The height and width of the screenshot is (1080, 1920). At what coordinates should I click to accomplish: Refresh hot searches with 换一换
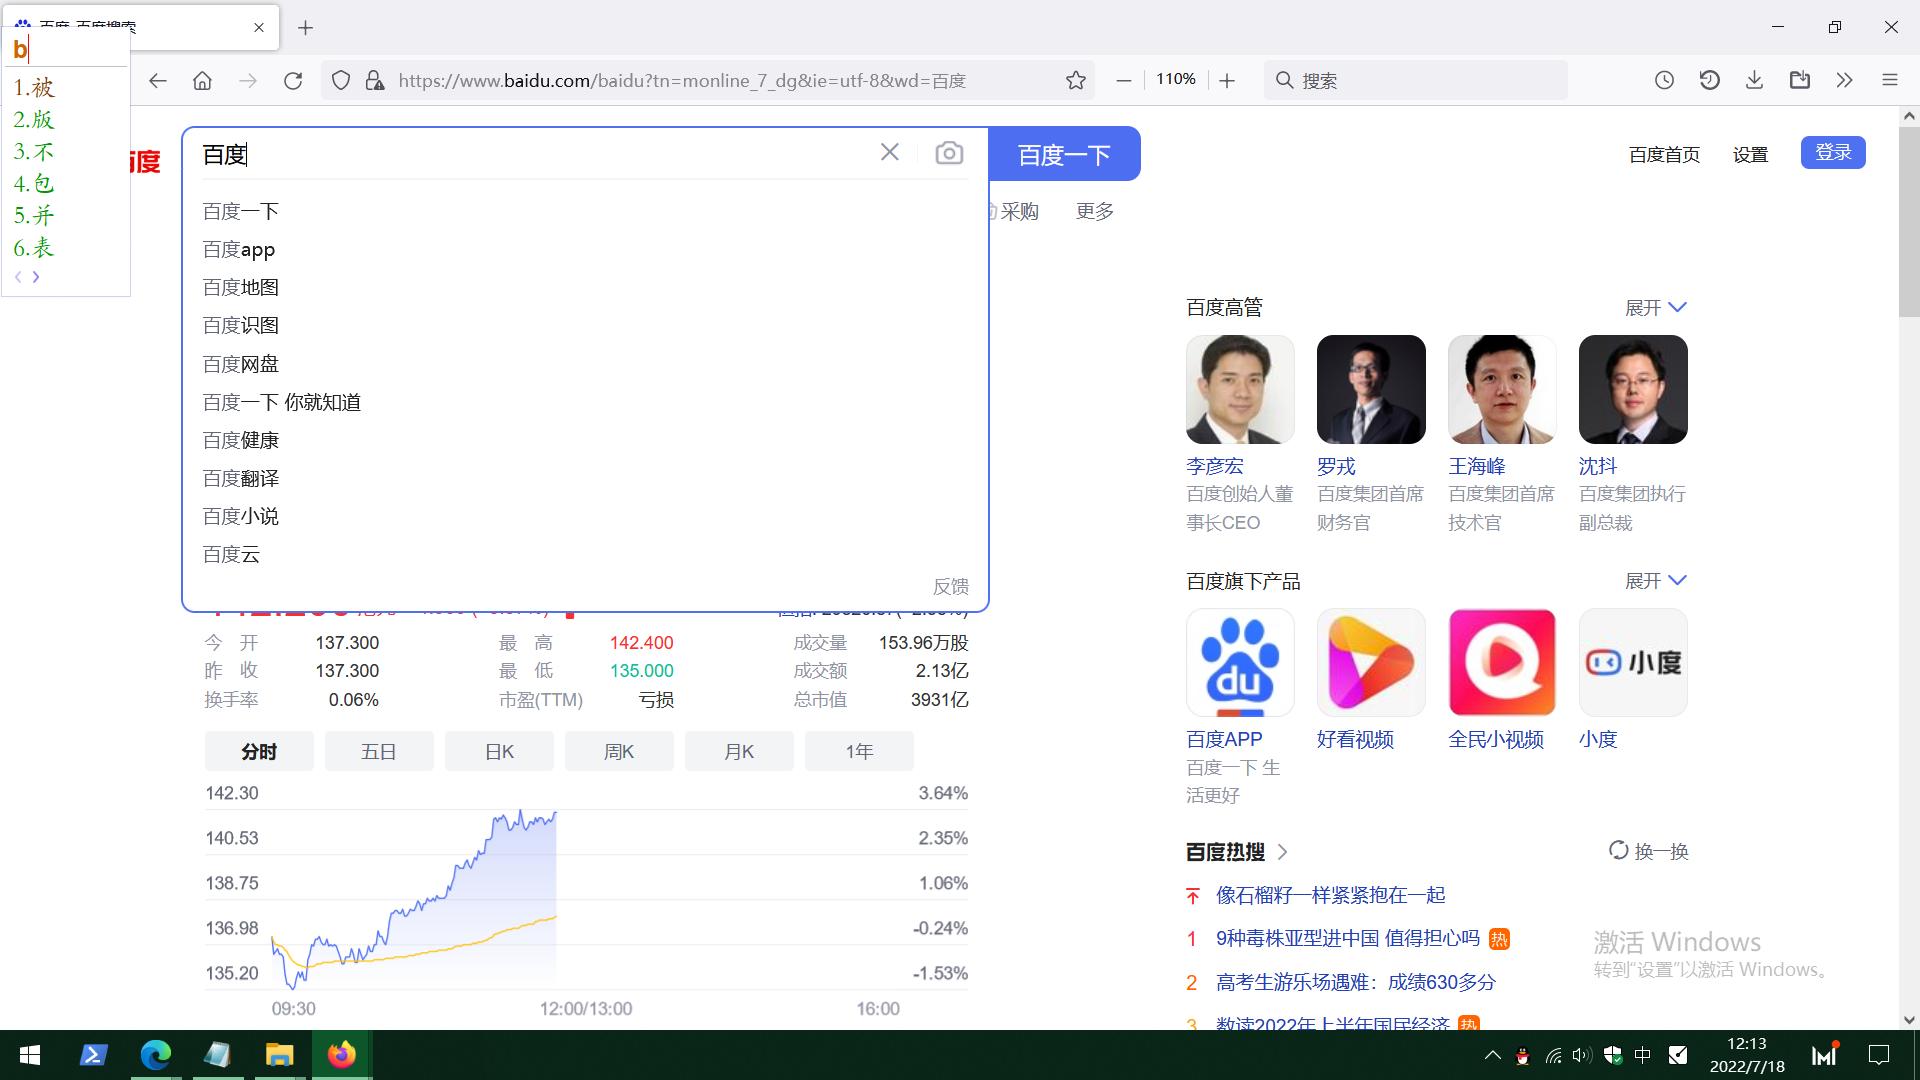point(1648,852)
